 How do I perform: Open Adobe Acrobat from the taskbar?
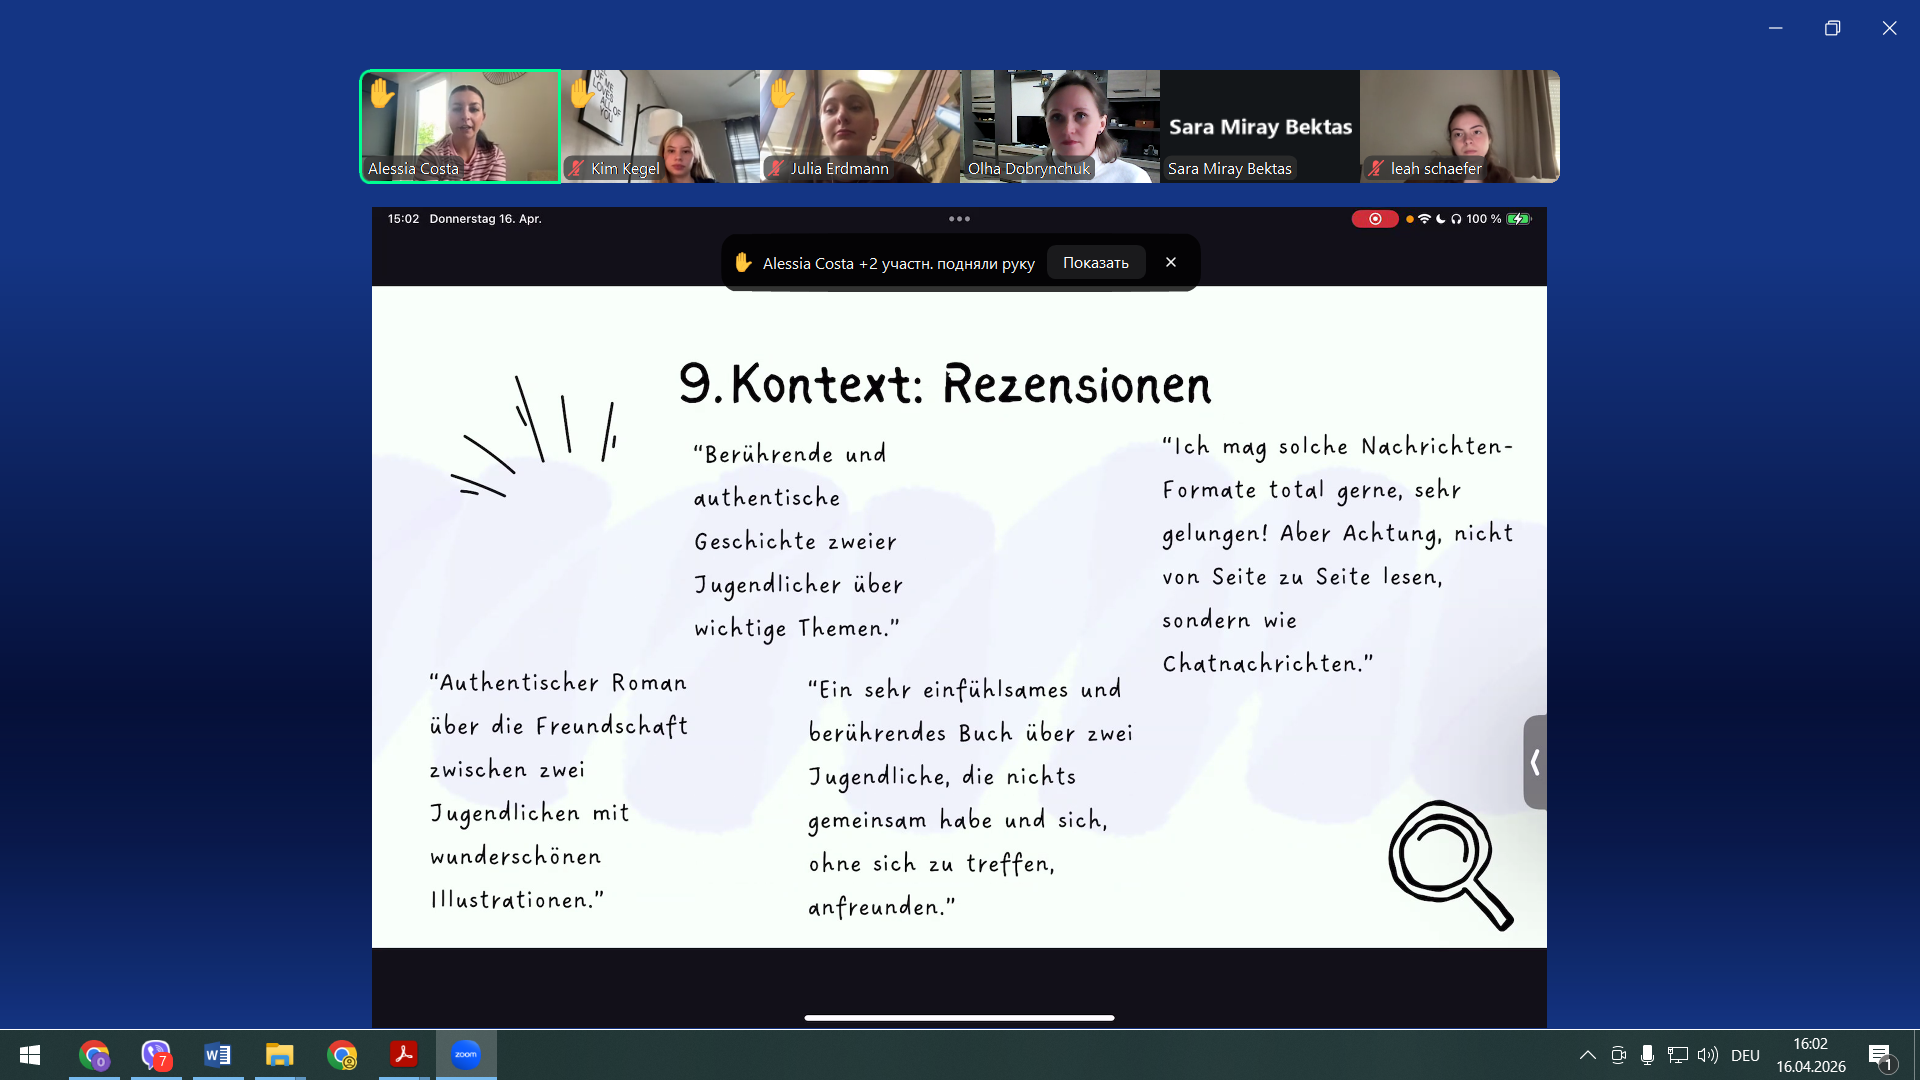(x=404, y=1055)
